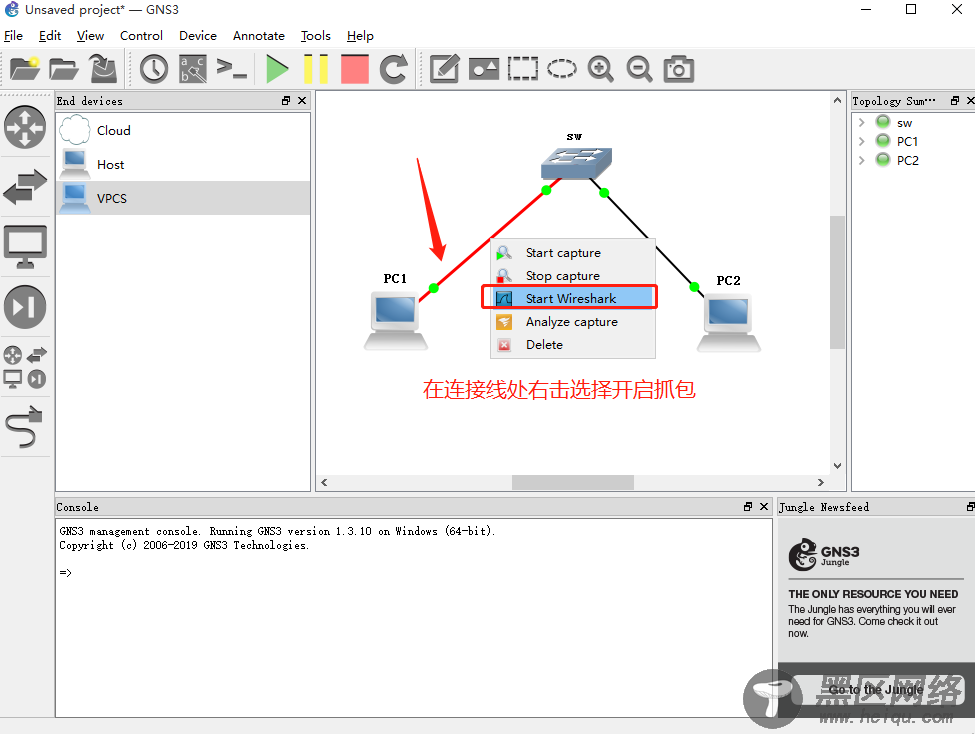Open the Help menu
975x734 pixels.
coord(360,35)
